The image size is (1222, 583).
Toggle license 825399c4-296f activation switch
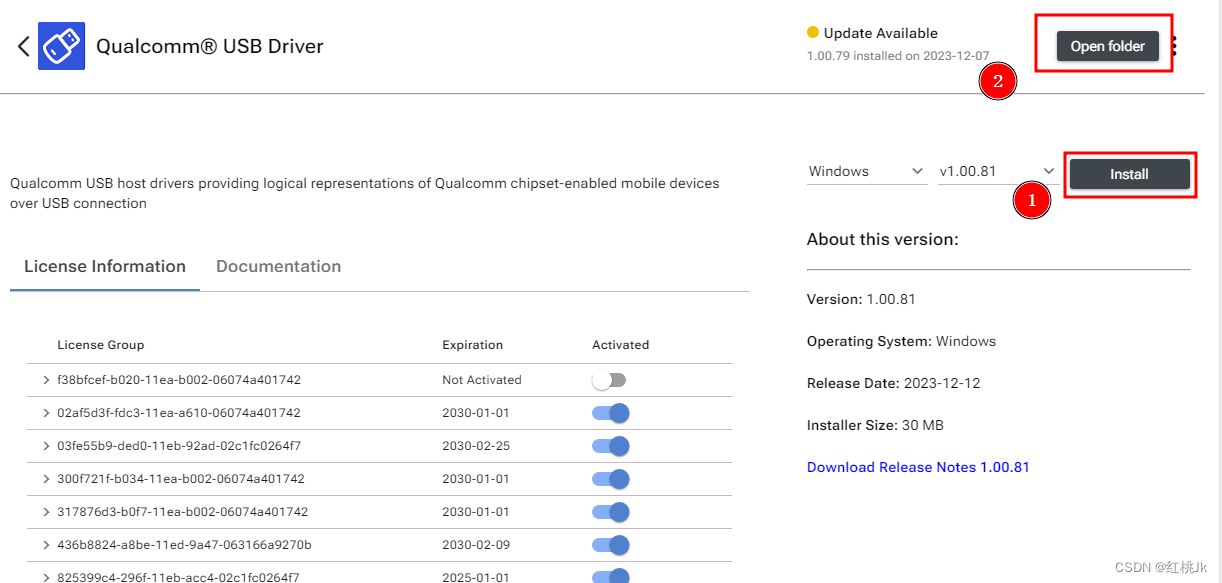click(611, 576)
